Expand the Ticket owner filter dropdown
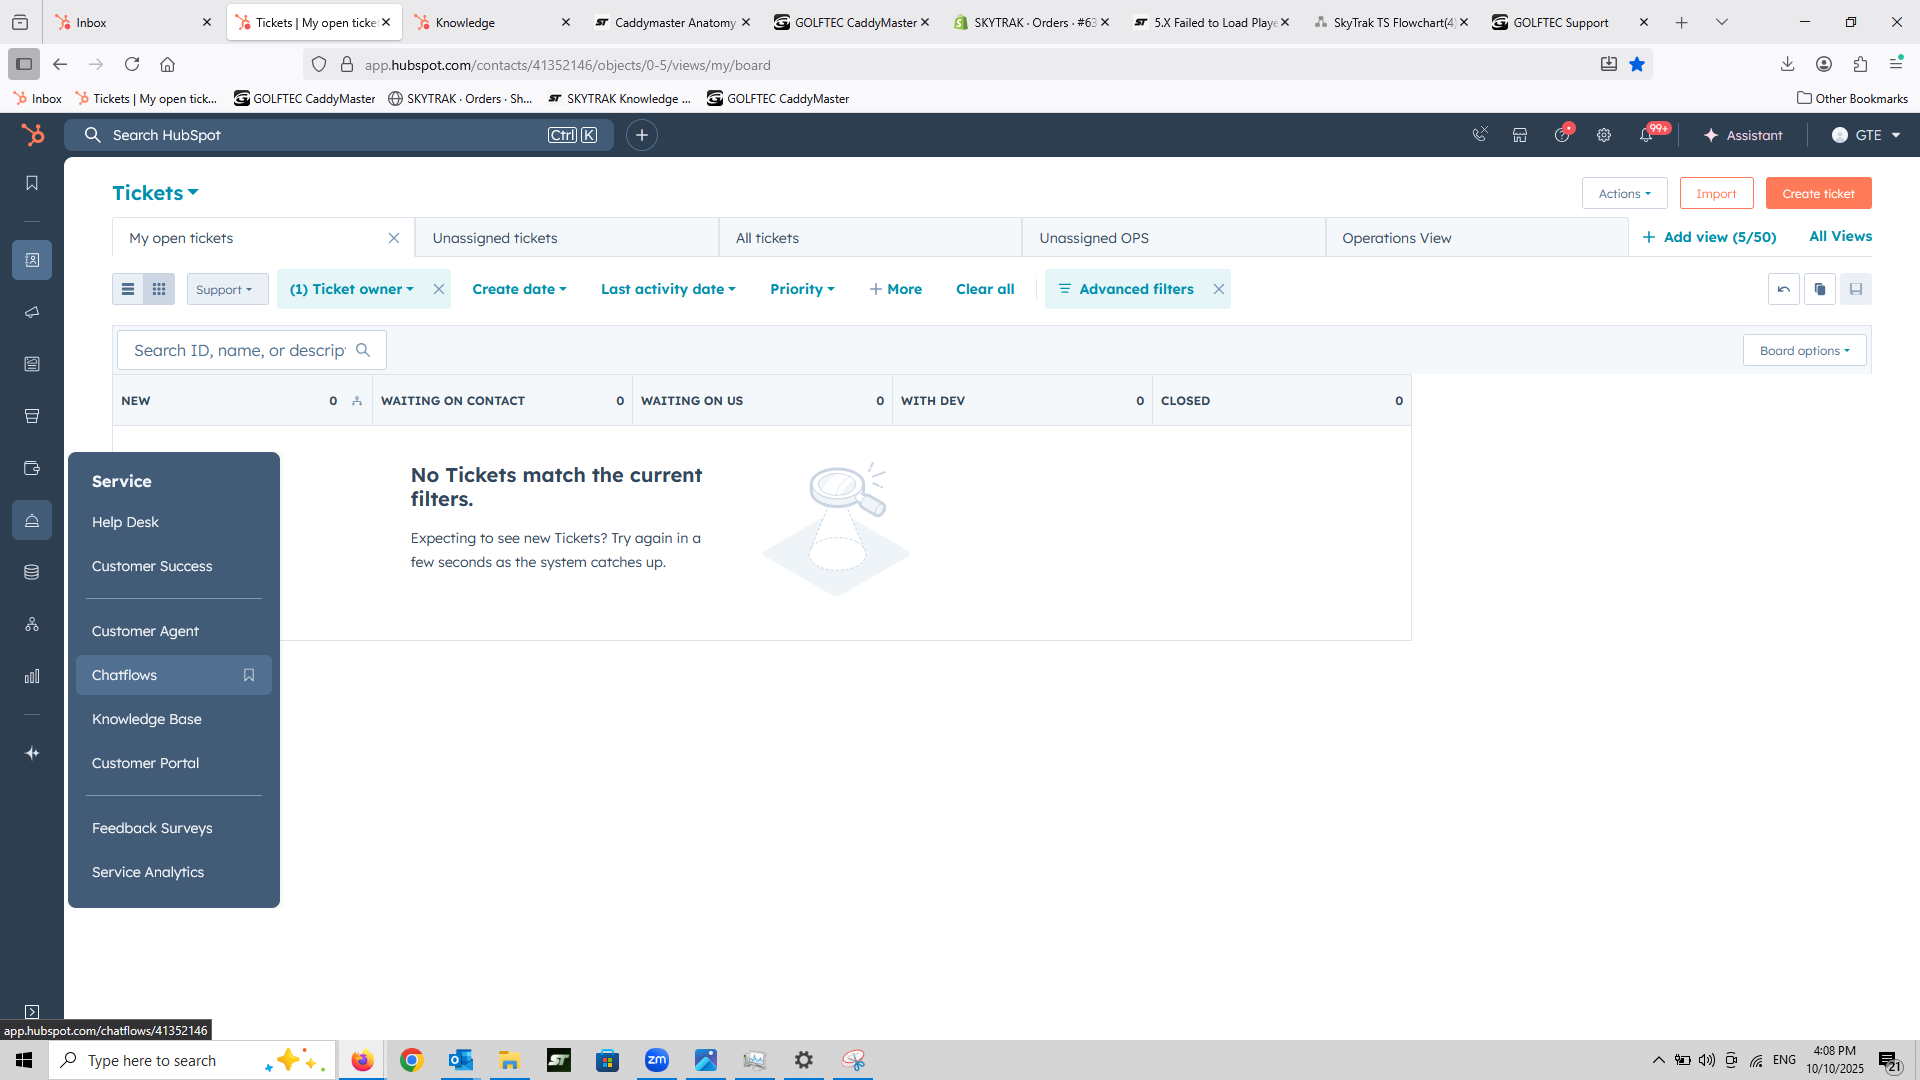This screenshot has height=1080, width=1920. pos(351,289)
